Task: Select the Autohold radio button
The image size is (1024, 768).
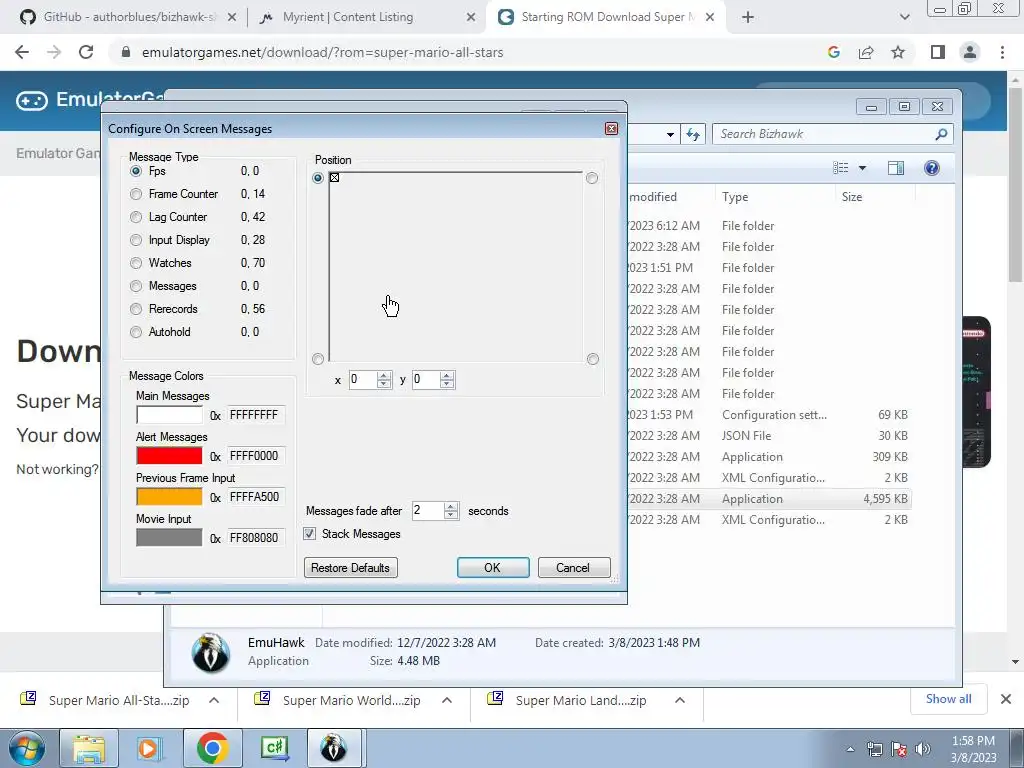Action: (x=136, y=332)
